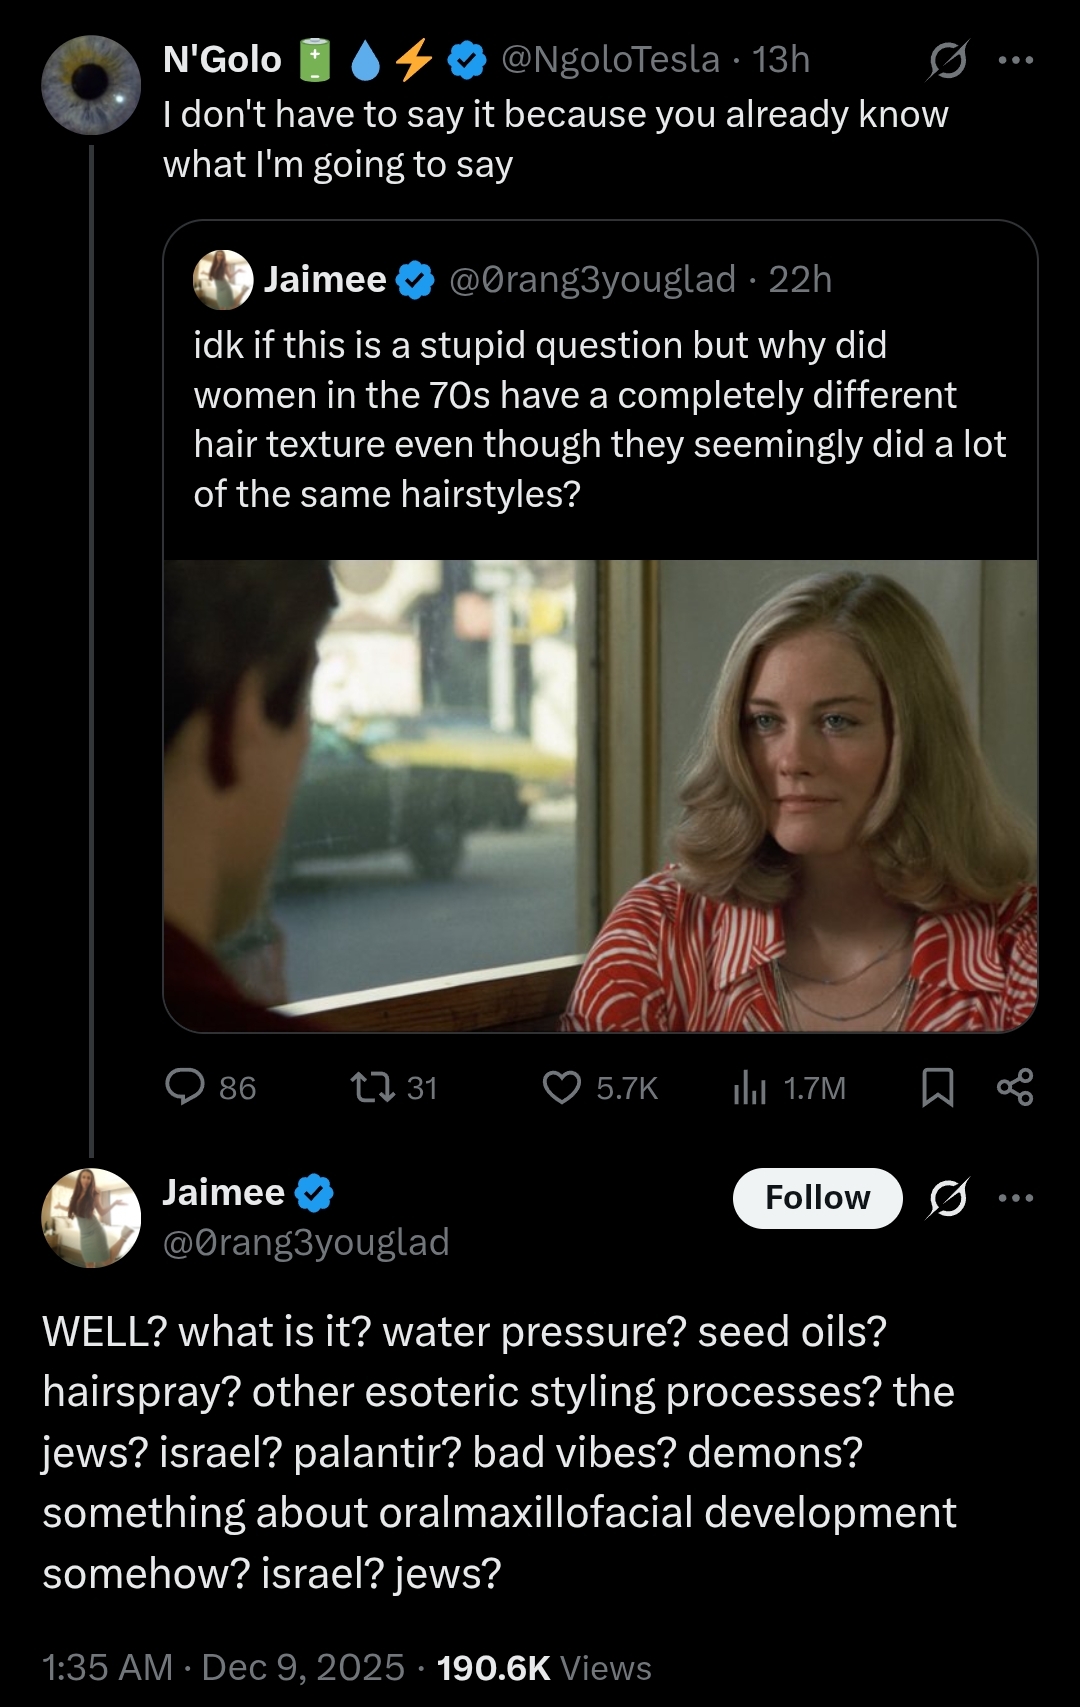This screenshot has width=1080, height=1707.
Task: Click the quoted post's movie still image
Action: tap(600, 795)
